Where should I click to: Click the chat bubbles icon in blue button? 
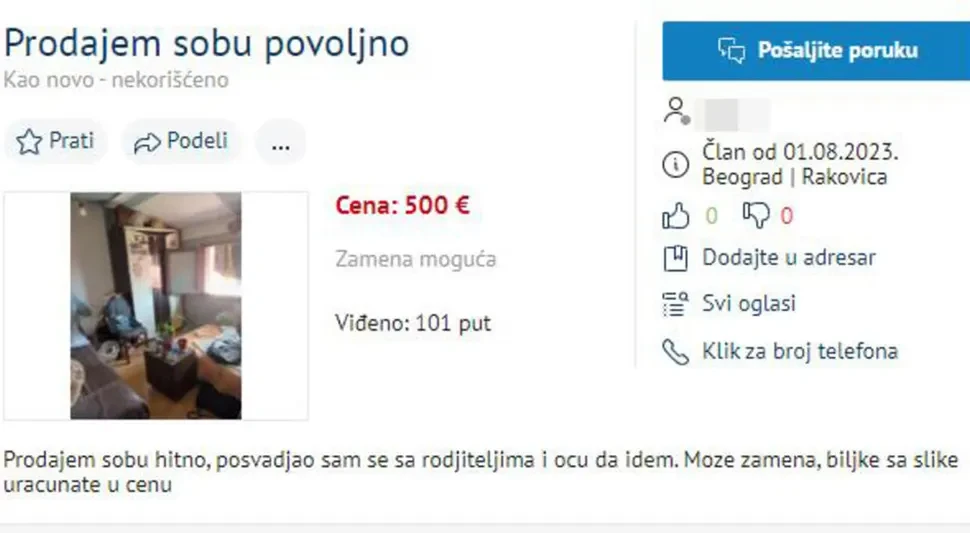pyautogui.click(x=732, y=51)
